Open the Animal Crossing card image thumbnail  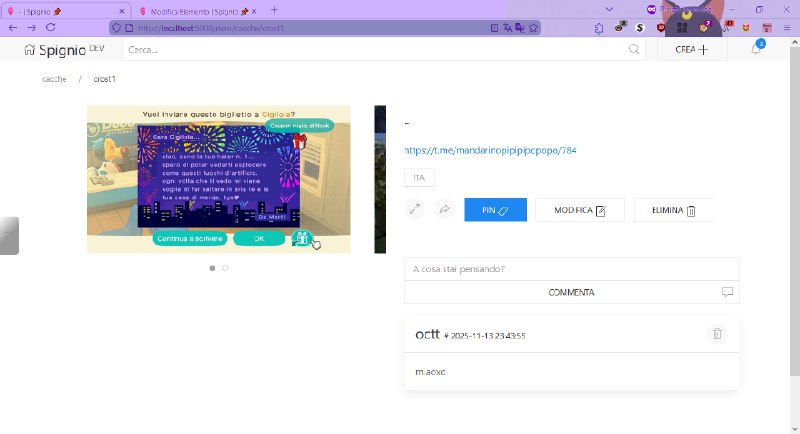[219, 179]
